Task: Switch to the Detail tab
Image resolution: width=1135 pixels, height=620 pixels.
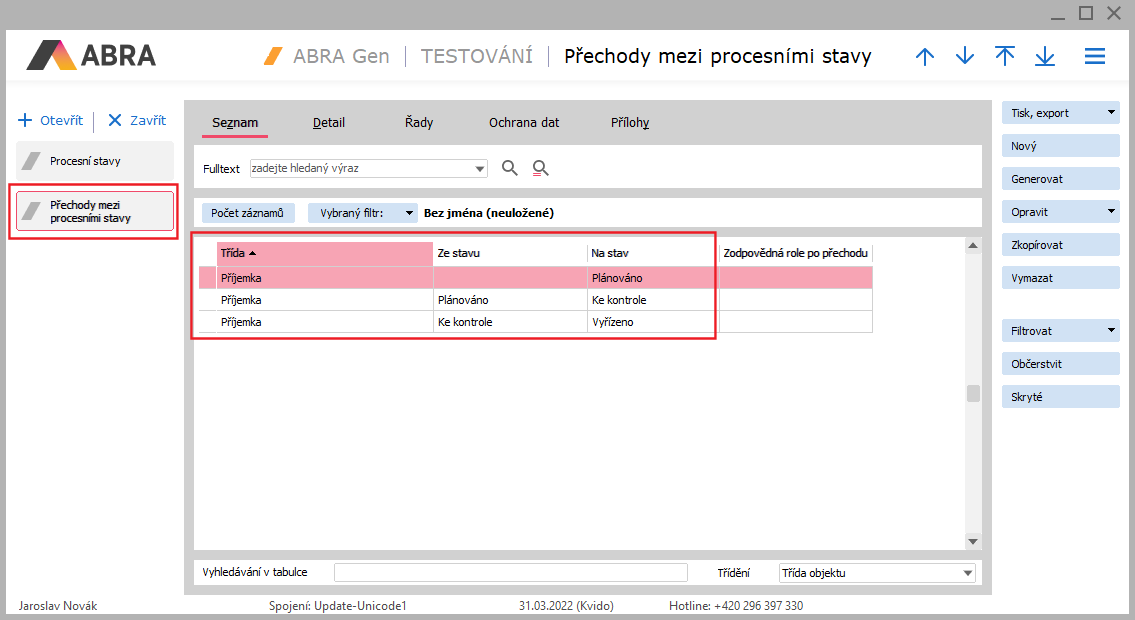Action: point(329,123)
